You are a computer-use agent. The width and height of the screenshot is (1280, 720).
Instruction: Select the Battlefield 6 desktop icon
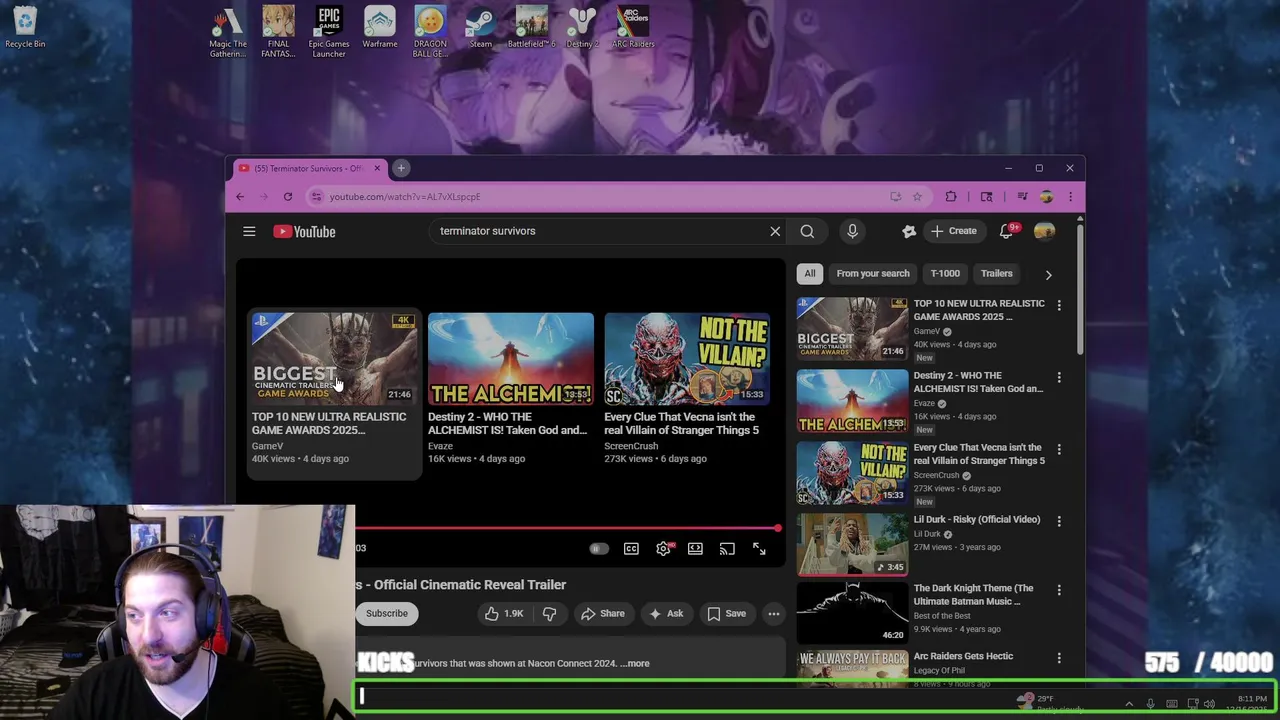tap(531, 28)
